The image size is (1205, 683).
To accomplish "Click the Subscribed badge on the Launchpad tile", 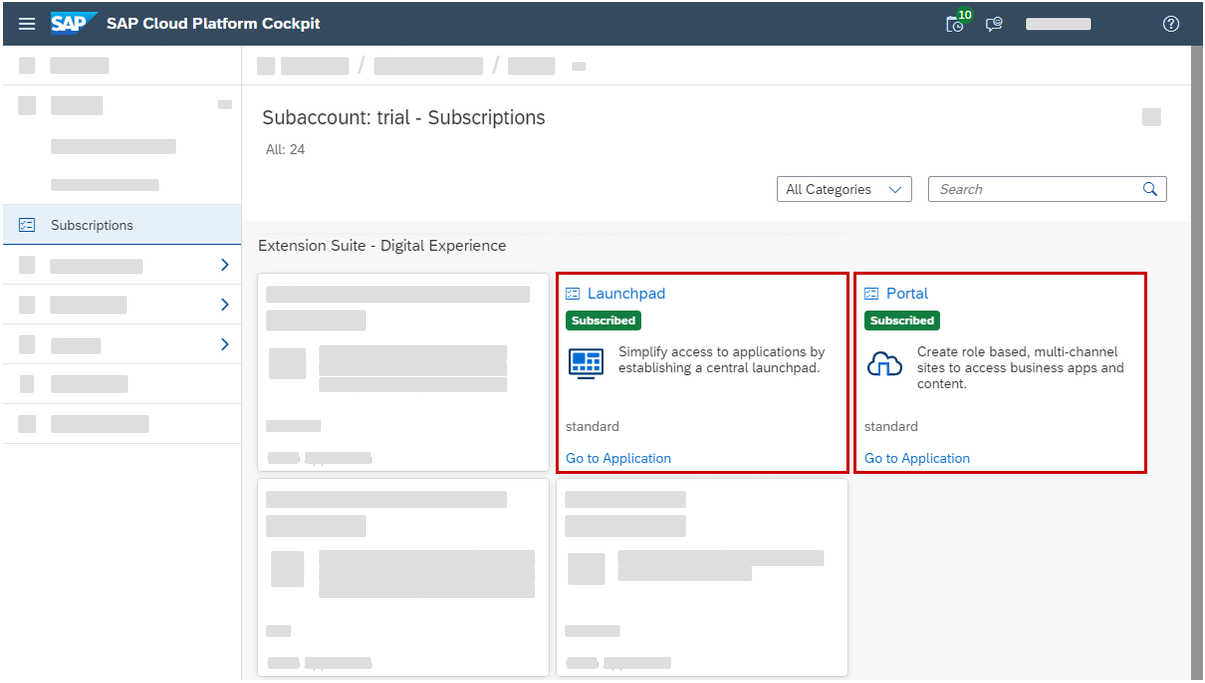I will (x=603, y=320).
